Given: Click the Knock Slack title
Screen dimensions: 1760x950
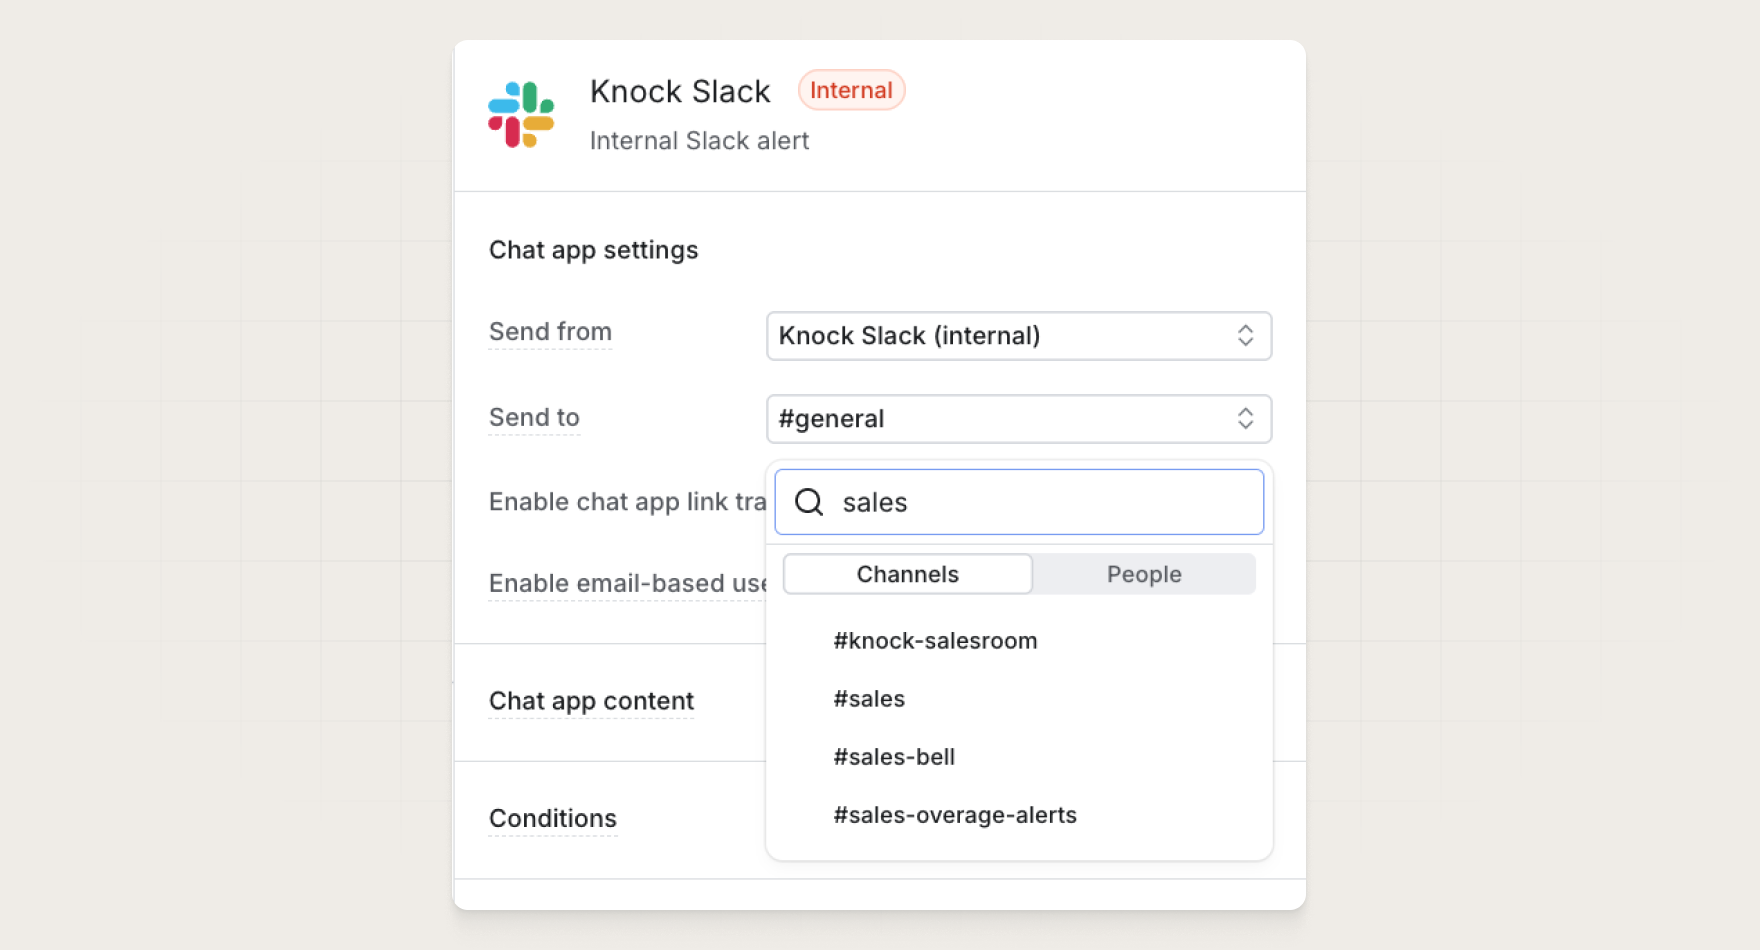Looking at the screenshot, I should 680,92.
